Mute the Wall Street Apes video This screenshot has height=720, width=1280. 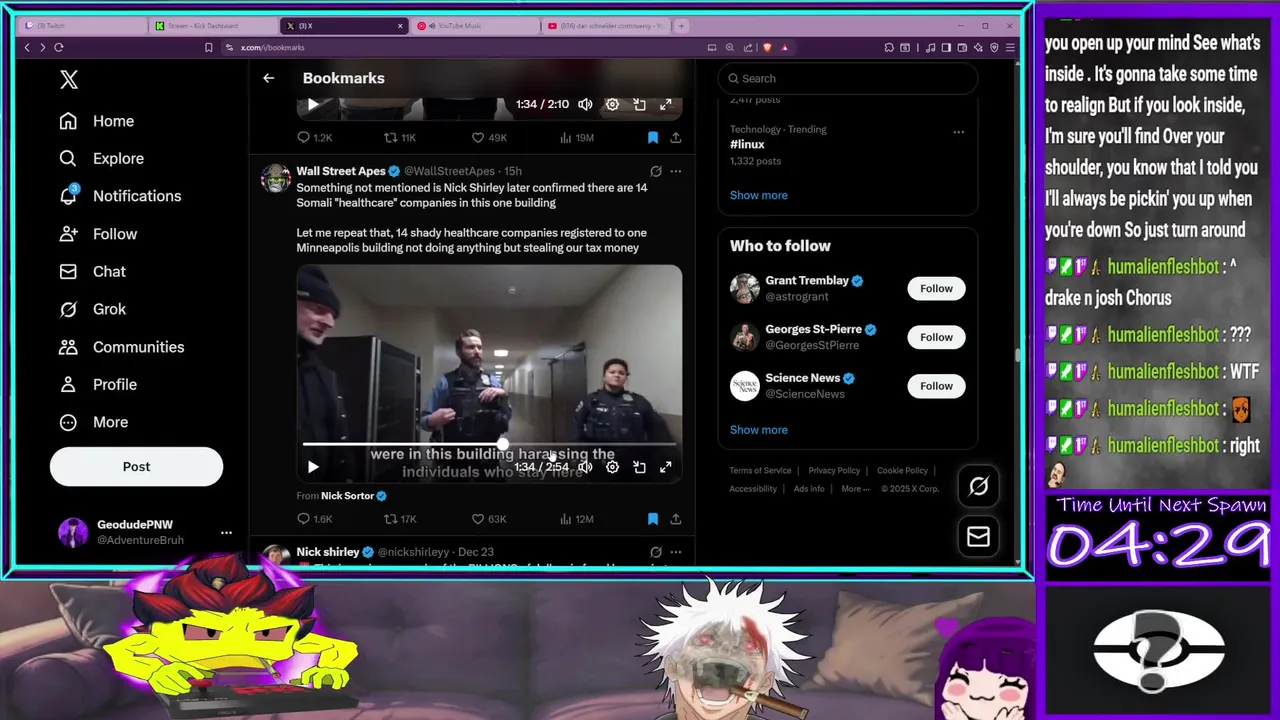[x=585, y=467]
